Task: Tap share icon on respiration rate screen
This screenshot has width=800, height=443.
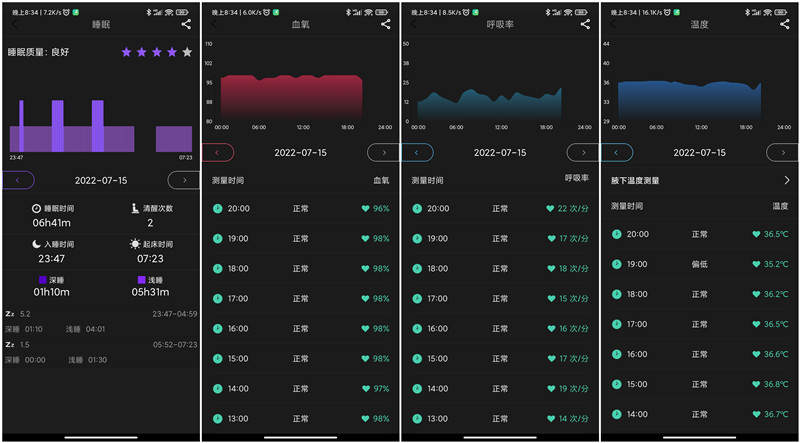Action: pos(585,24)
